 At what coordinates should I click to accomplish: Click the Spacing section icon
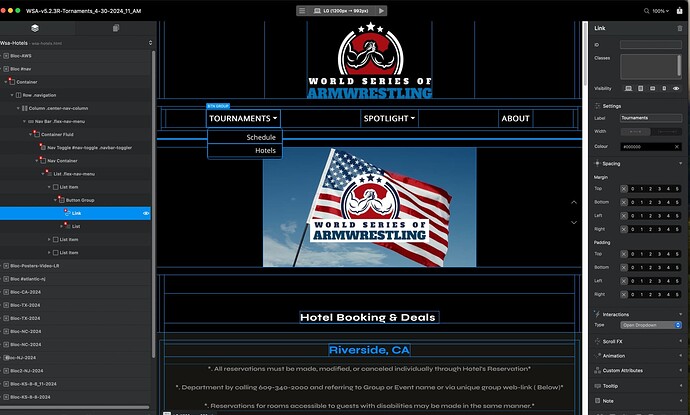[597, 163]
